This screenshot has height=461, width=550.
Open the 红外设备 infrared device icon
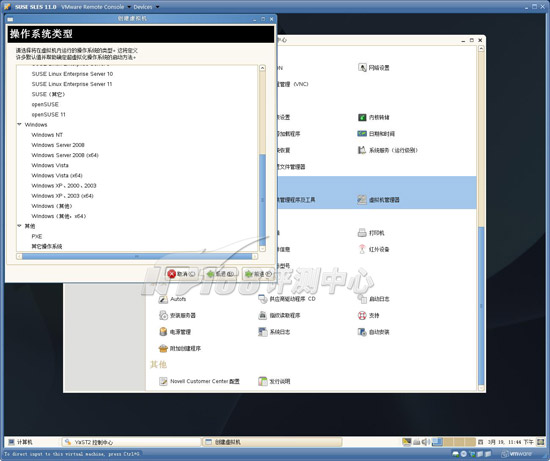point(362,249)
